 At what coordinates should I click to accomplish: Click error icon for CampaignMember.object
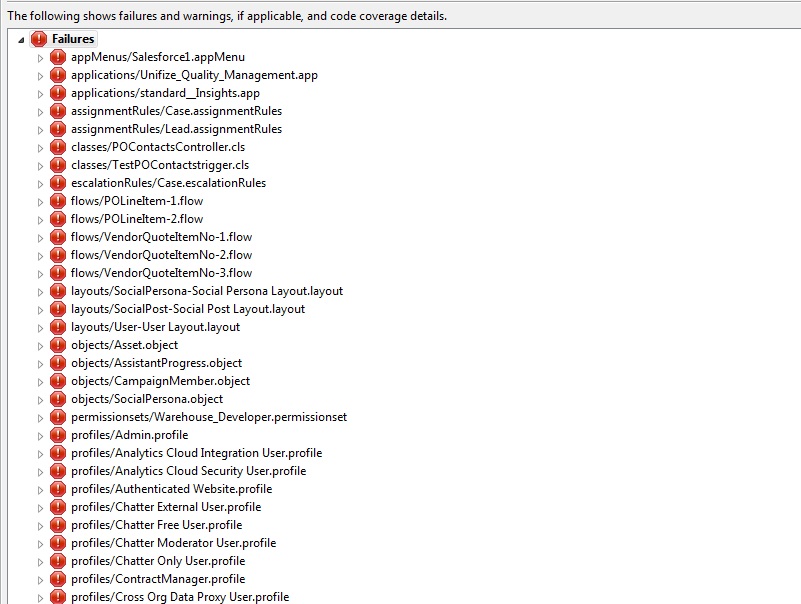pos(58,381)
